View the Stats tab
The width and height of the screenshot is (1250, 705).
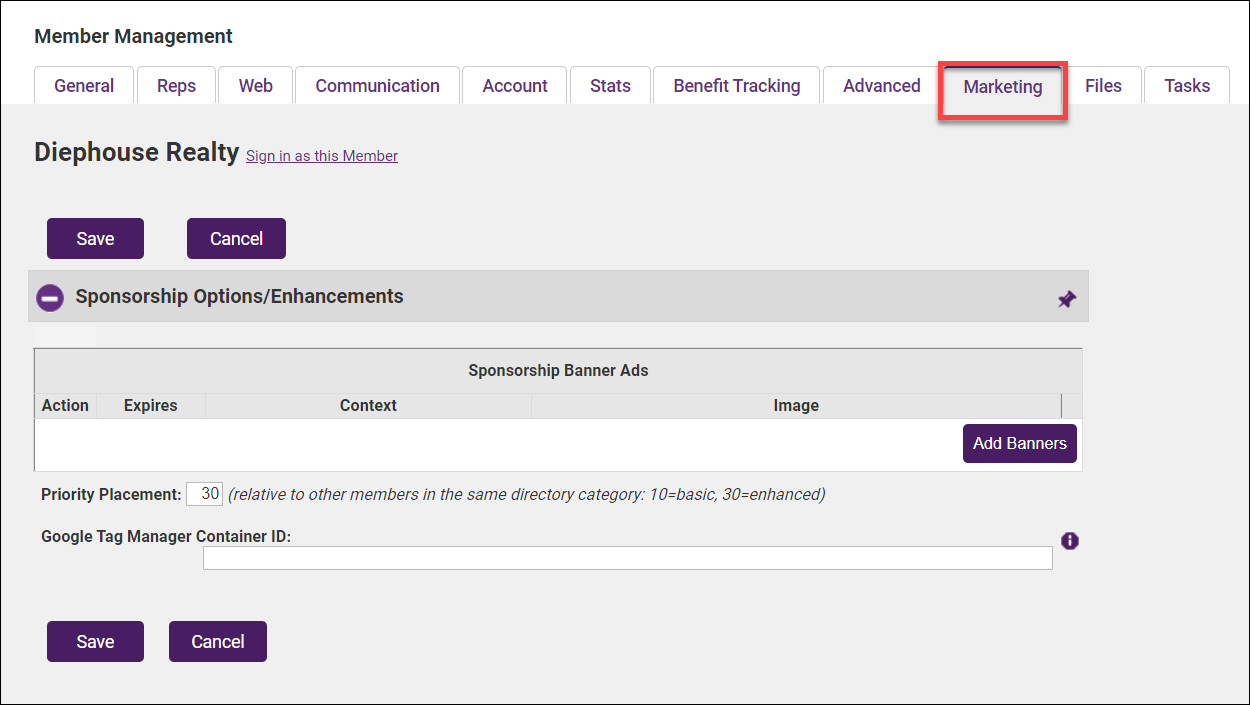point(610,86)
